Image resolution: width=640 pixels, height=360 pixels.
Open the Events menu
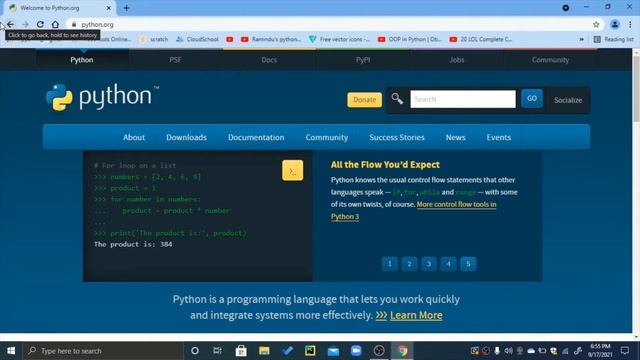tap(498, 137)
